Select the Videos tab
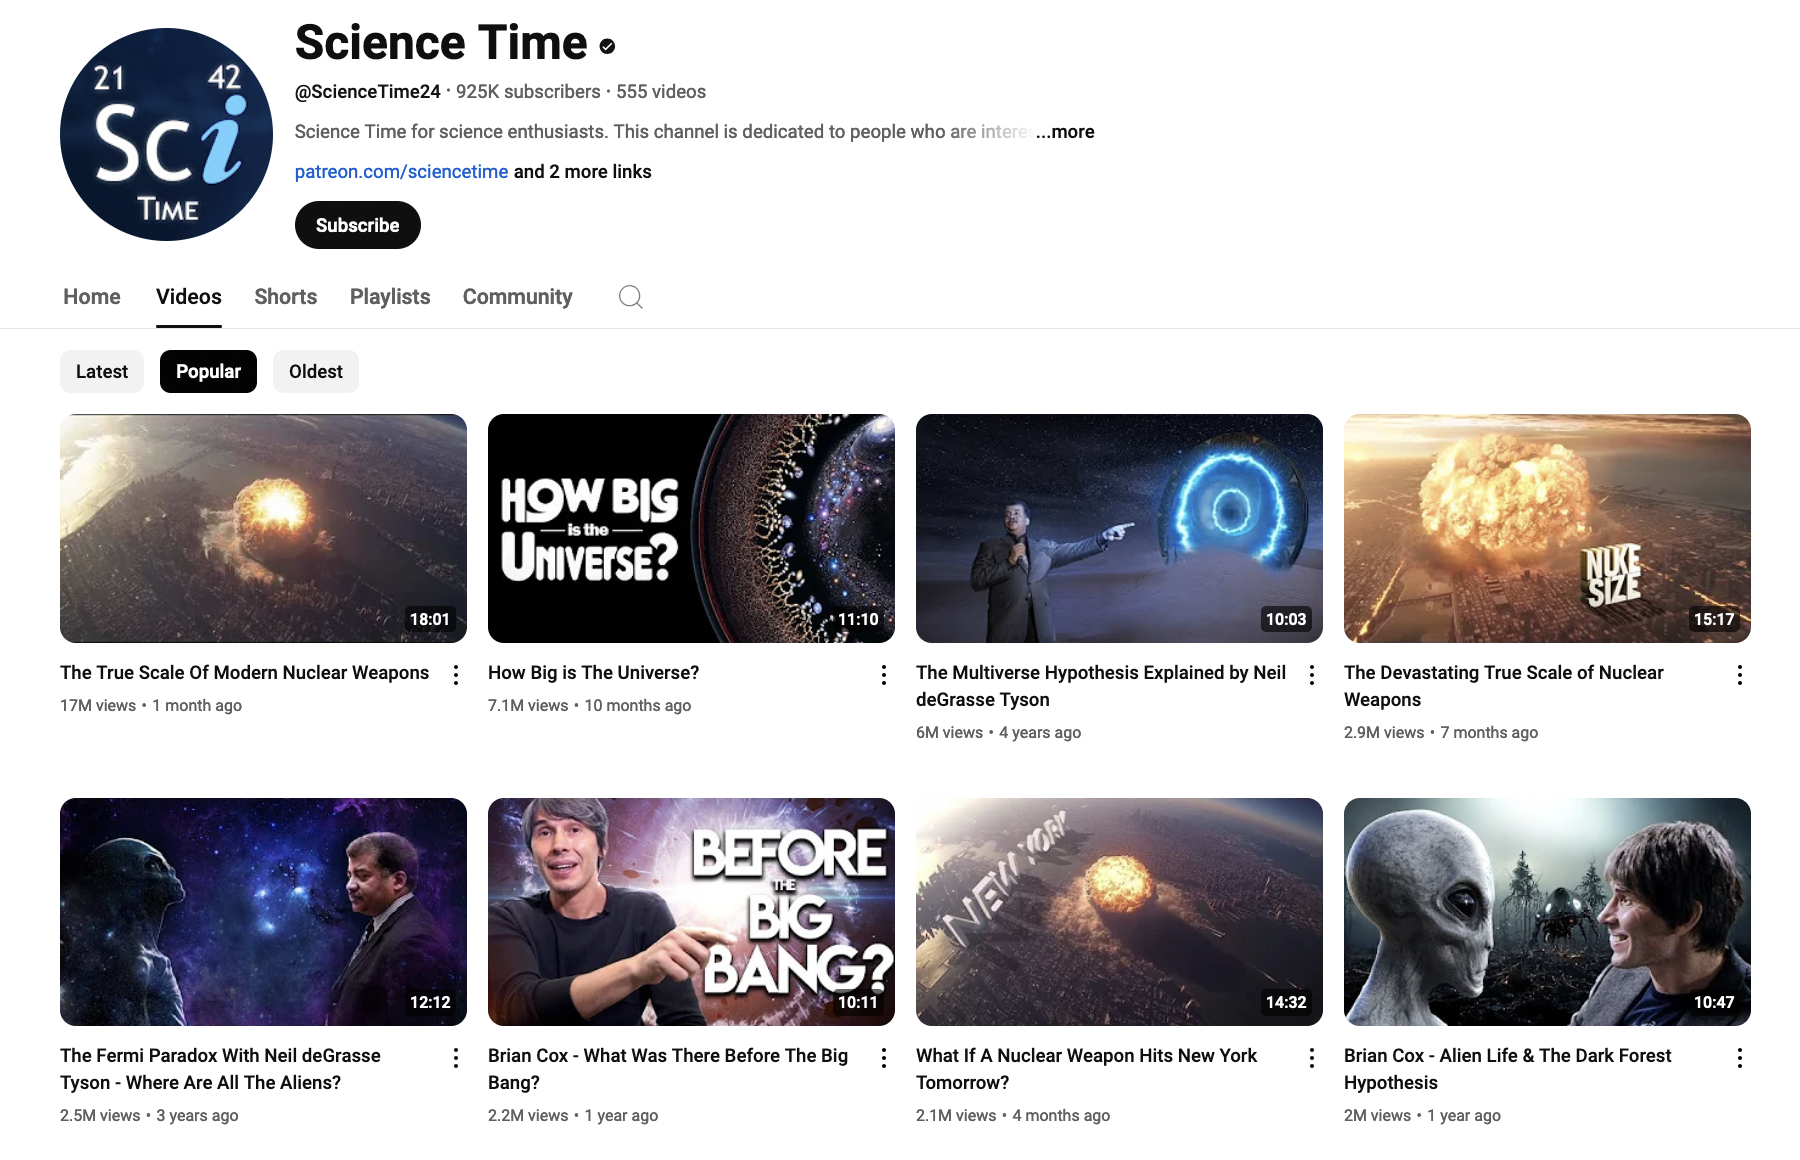Image resolution: width=1800 pixels, height=1160 pixels. pyautogui.click(x=189, y=297)
